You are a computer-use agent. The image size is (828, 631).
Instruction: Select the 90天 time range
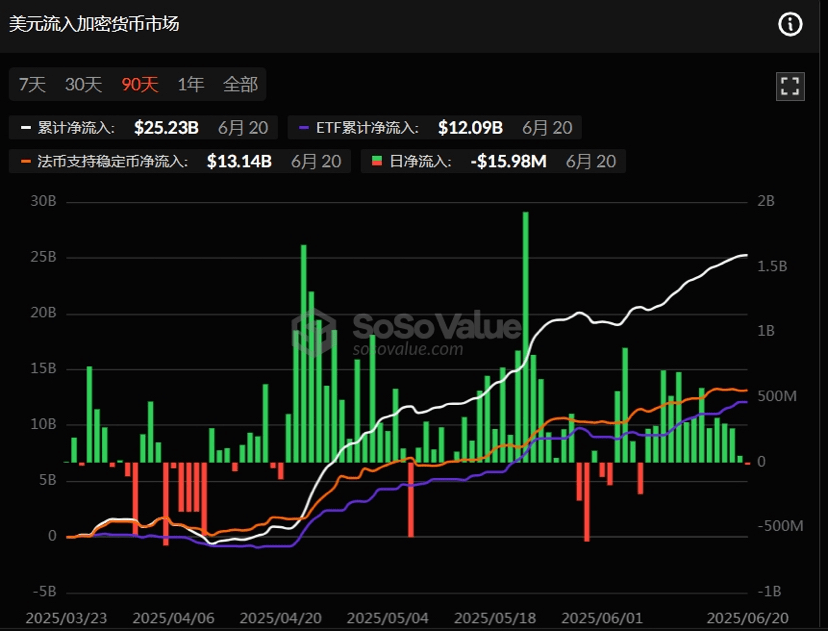[x=140, y=84]
